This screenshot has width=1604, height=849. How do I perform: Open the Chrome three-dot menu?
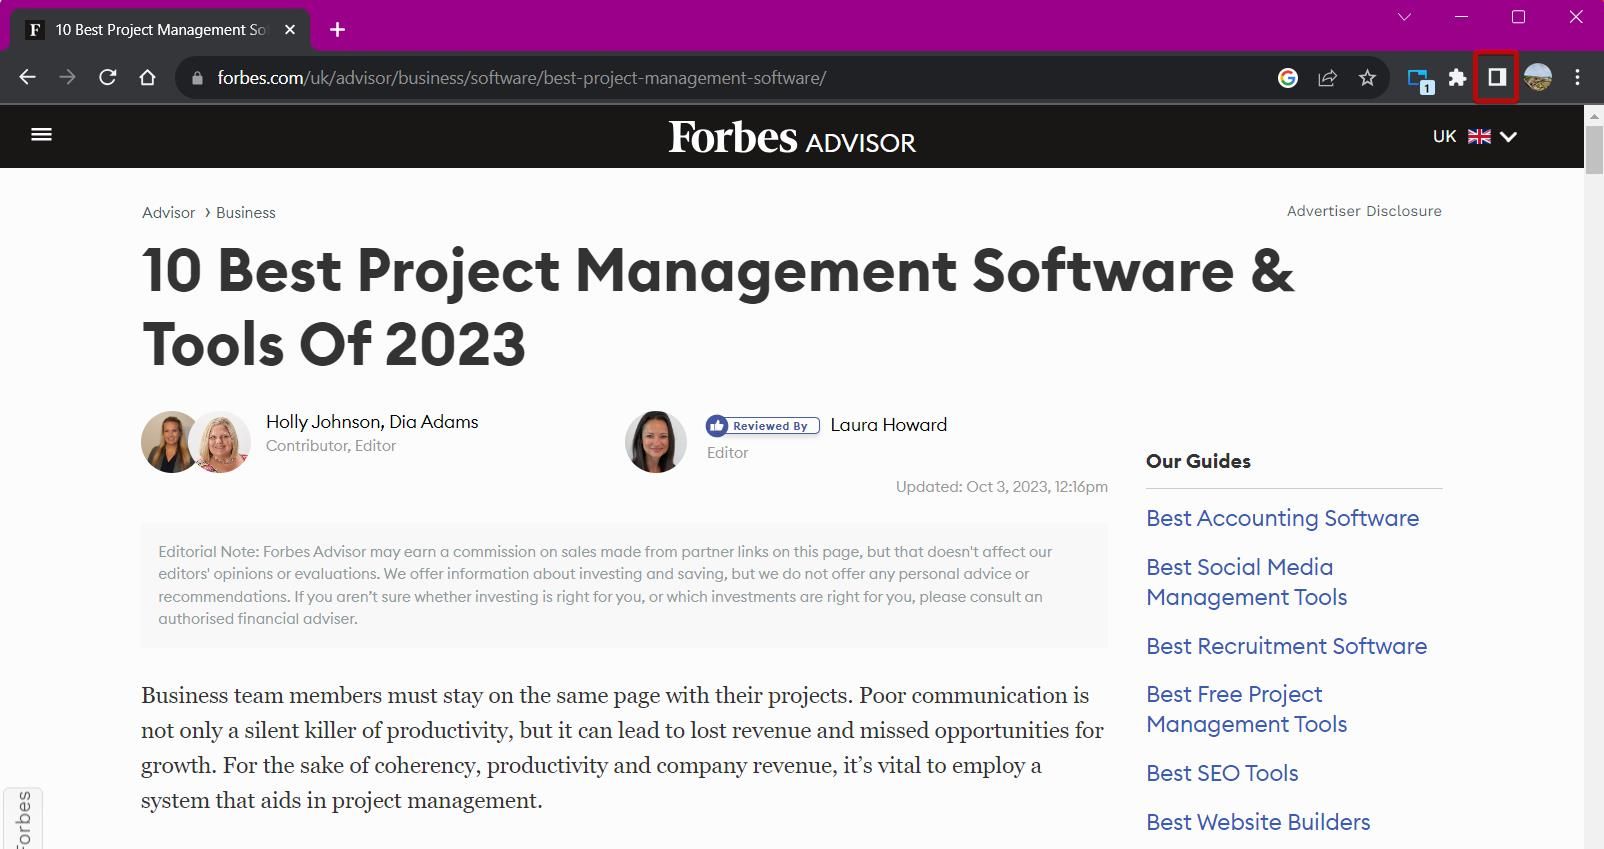[1577, 77]
